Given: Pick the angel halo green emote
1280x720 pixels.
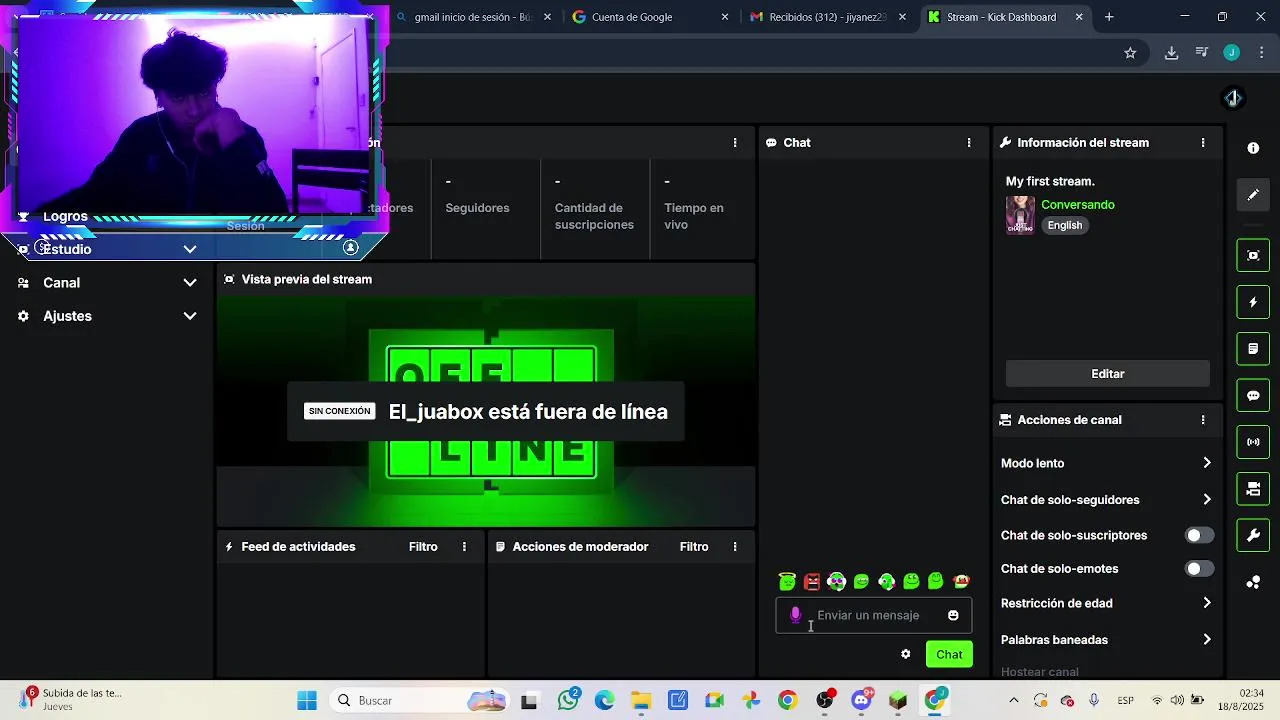Looking at the screenshot, I should tap(787, 581).
